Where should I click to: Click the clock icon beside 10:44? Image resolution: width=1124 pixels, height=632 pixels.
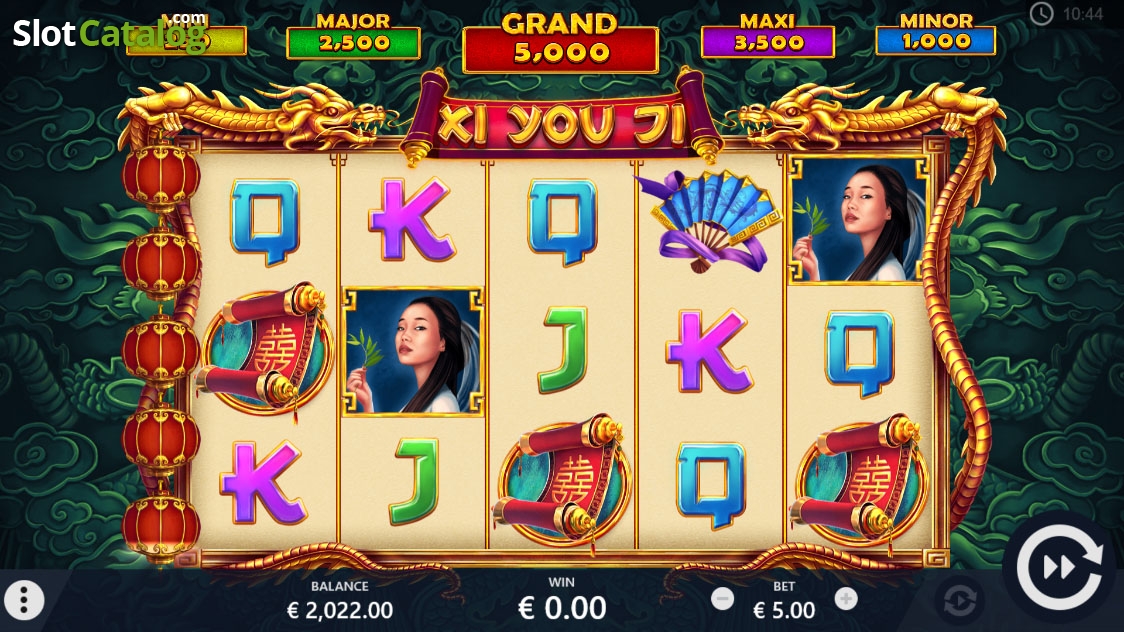1042,14
